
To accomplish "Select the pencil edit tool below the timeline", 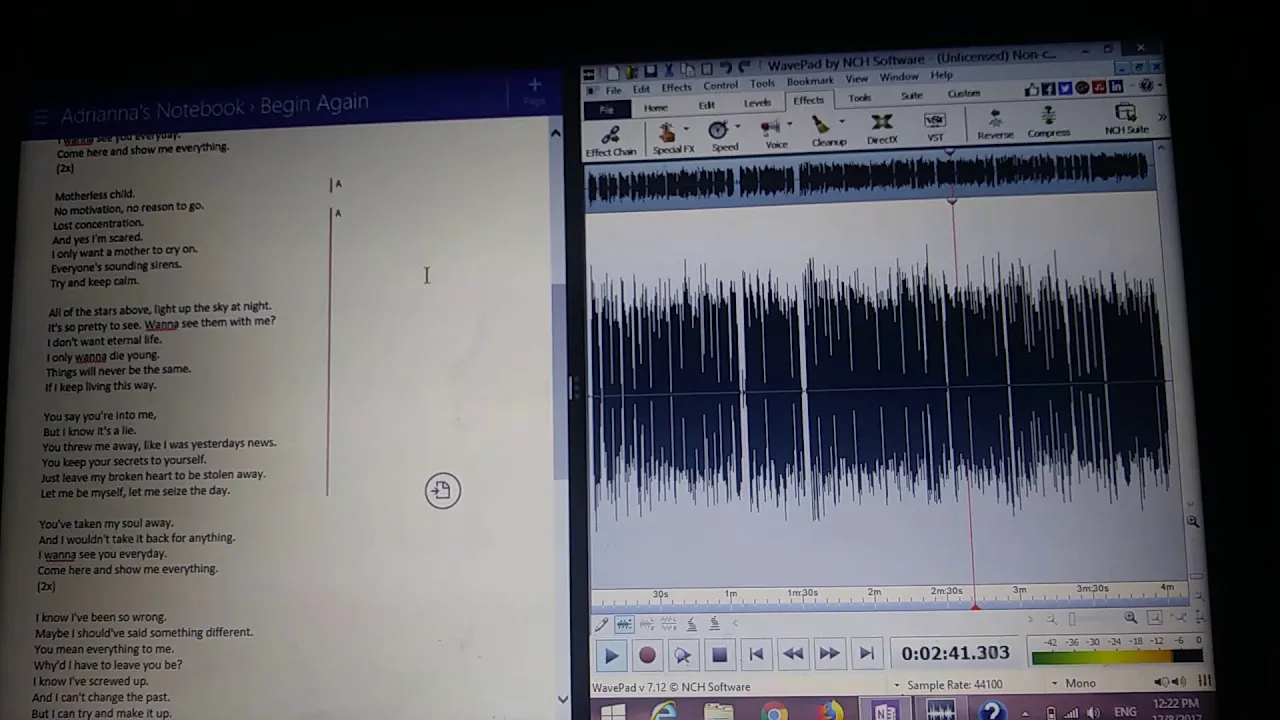I will tap(601, 625).
